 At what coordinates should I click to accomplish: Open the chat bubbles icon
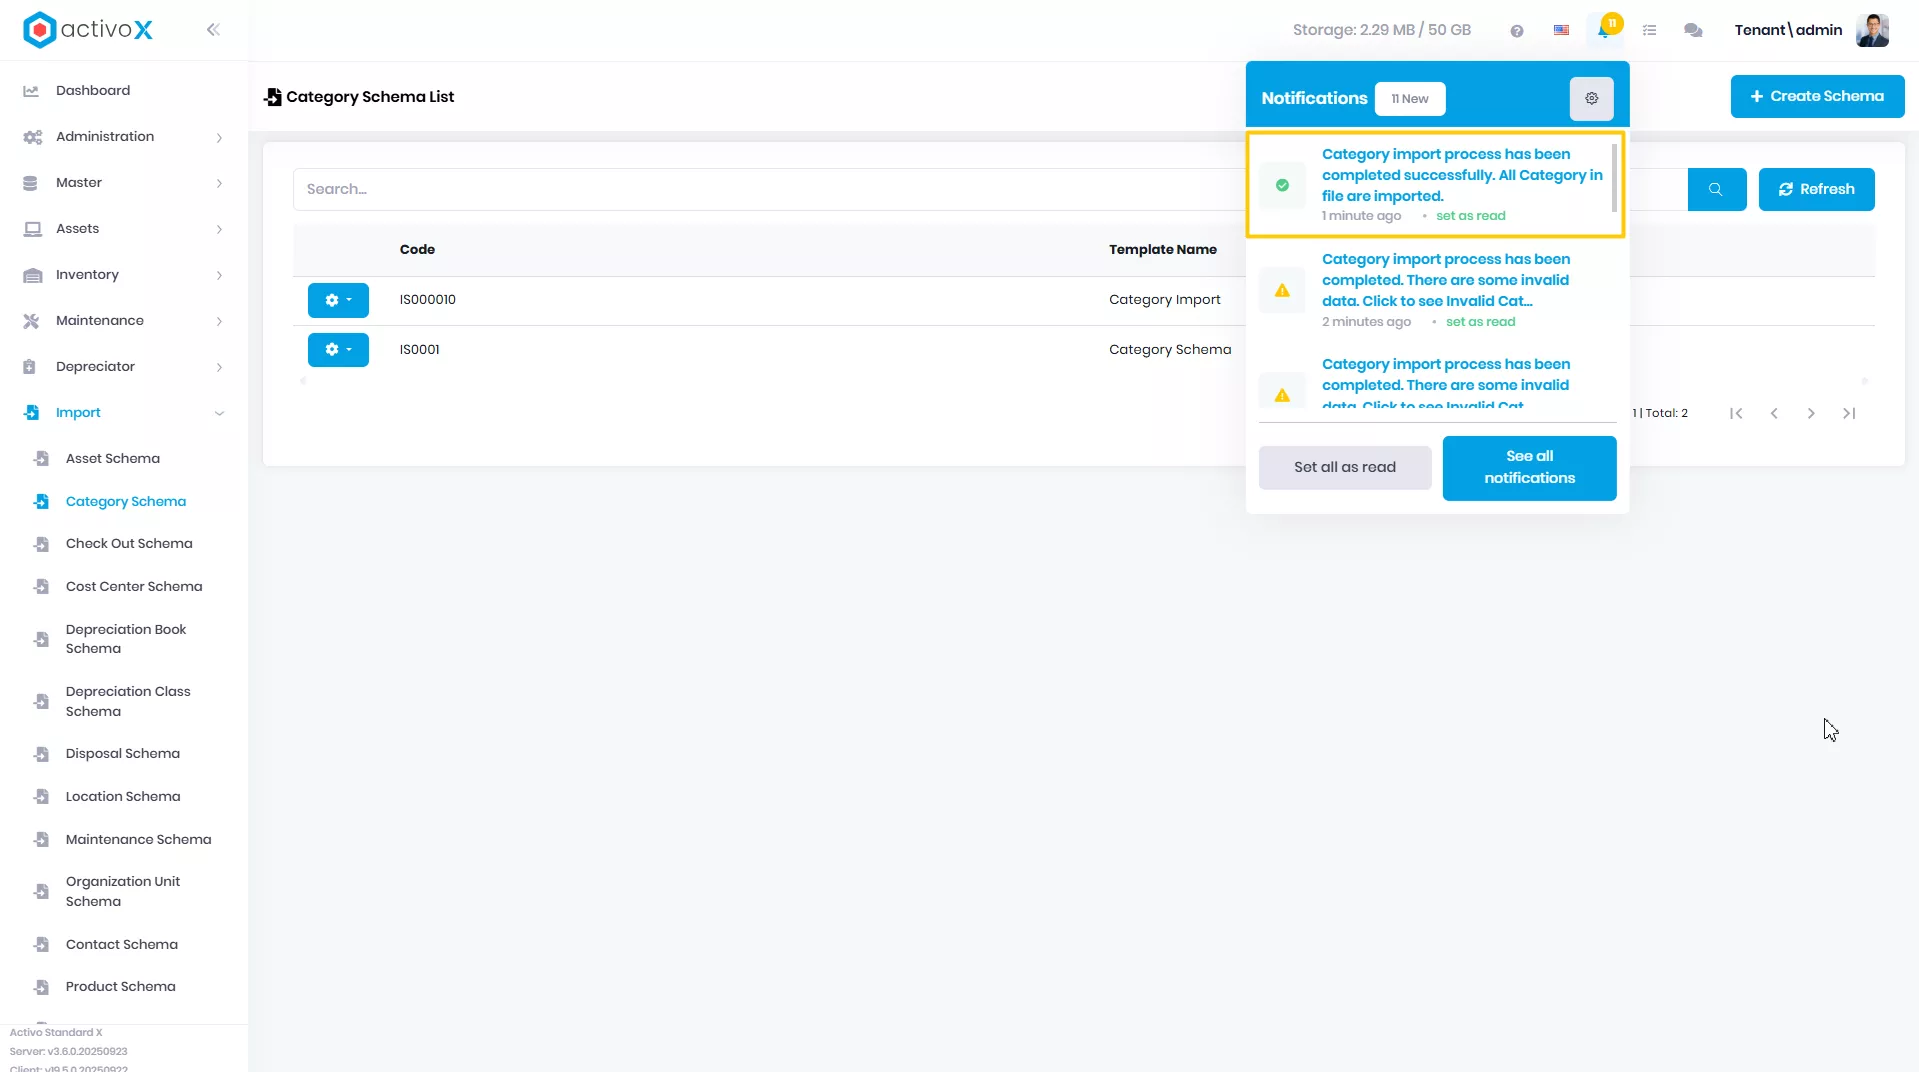pyautogui.click(x=1693, y=31)
